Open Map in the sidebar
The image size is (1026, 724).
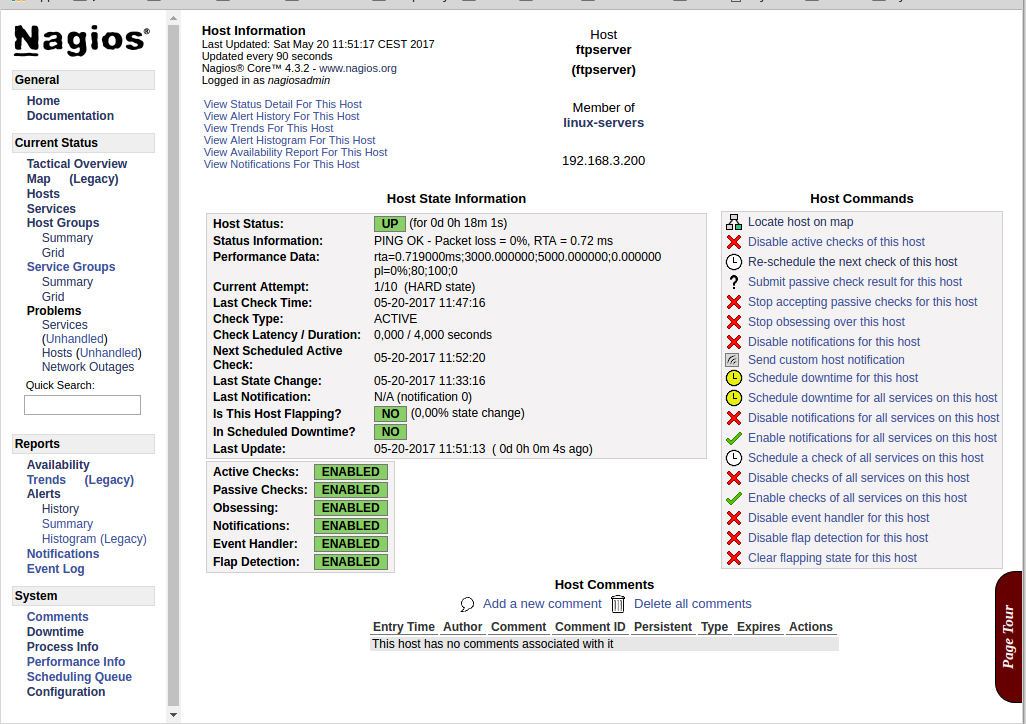click(x=39, y=179)
